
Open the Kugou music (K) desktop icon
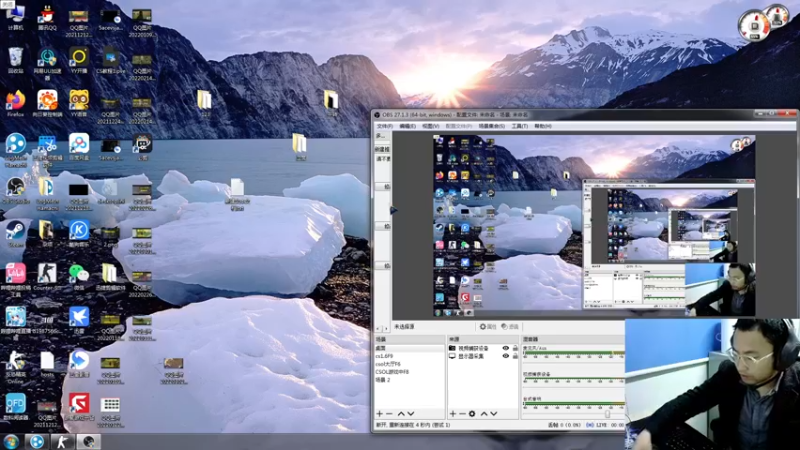(x=79, y=232)
